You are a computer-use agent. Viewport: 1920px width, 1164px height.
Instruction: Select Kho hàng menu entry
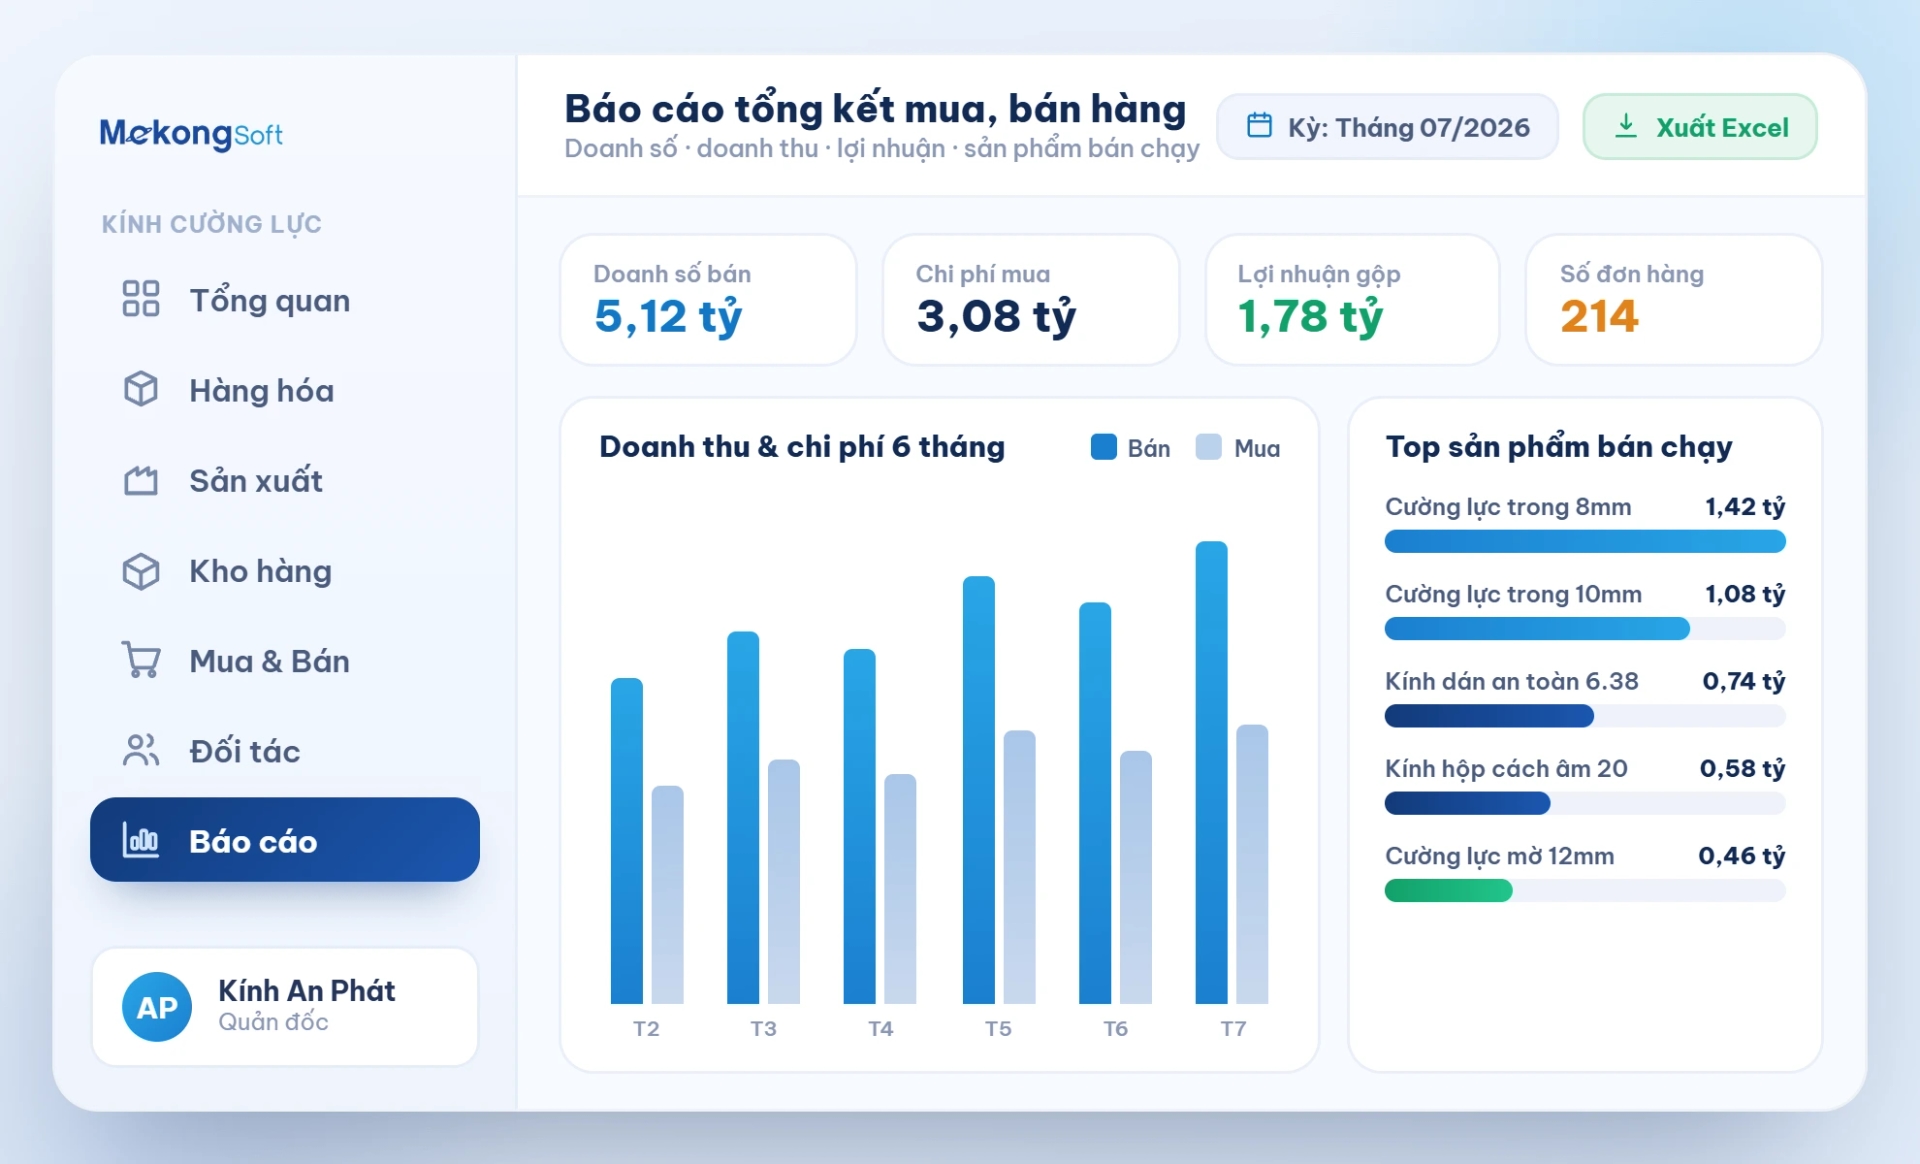[285, 571]
